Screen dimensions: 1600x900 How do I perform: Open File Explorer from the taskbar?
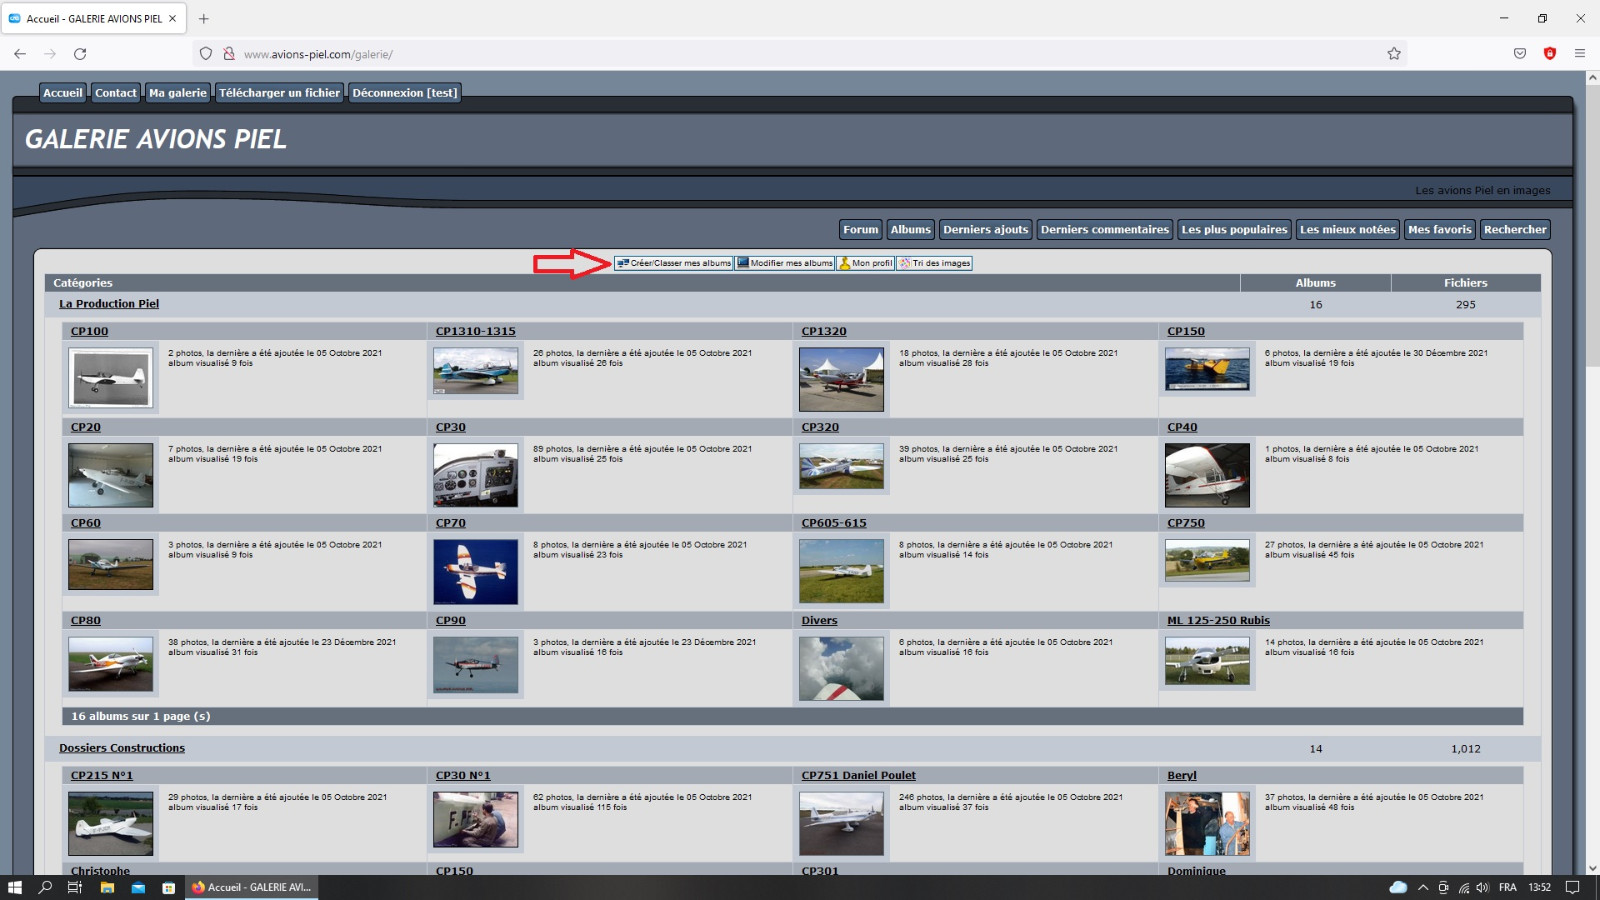[107, 887]
